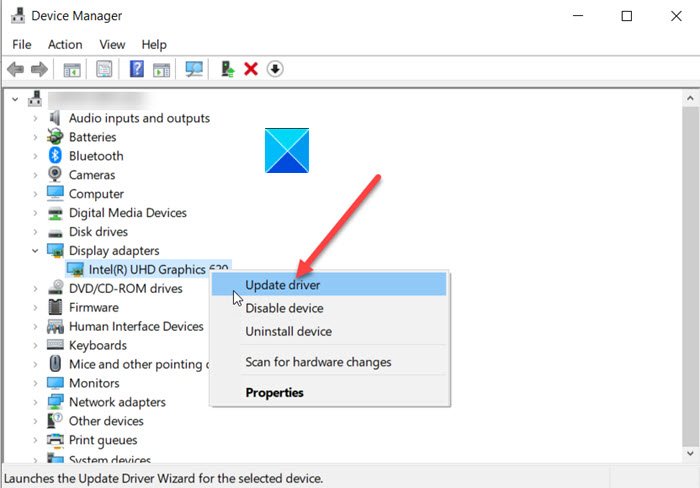Expand the Keyboards chevron
Image resolution: width=700 pixels, height=488 pixels.
(35, 345)
